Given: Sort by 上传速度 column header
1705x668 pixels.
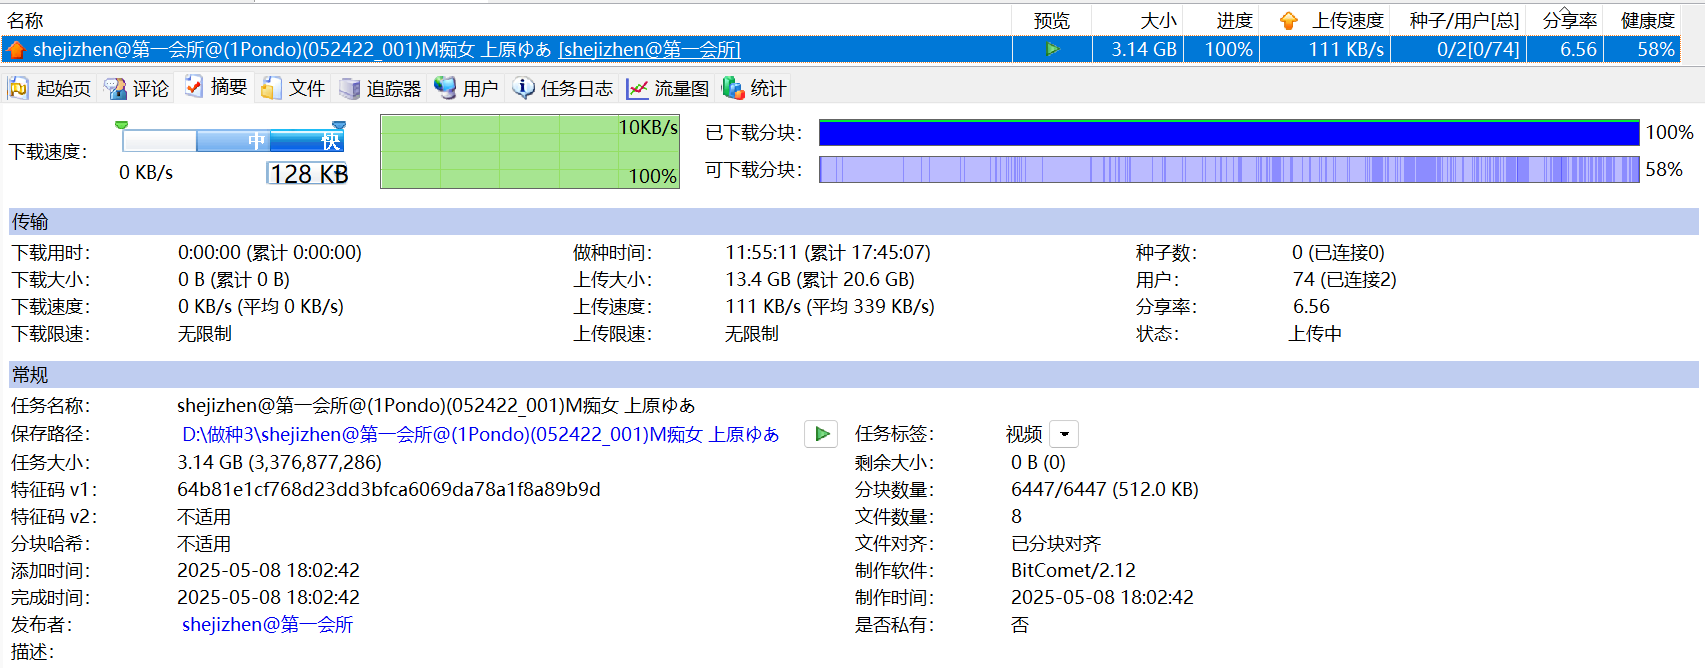Looking at the screenshot, I should [1325, 20].
